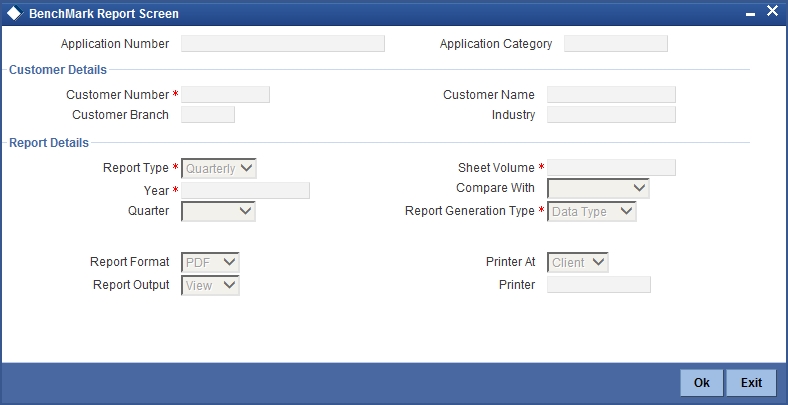Select the Customer Number input field

(x=225, y=94)
